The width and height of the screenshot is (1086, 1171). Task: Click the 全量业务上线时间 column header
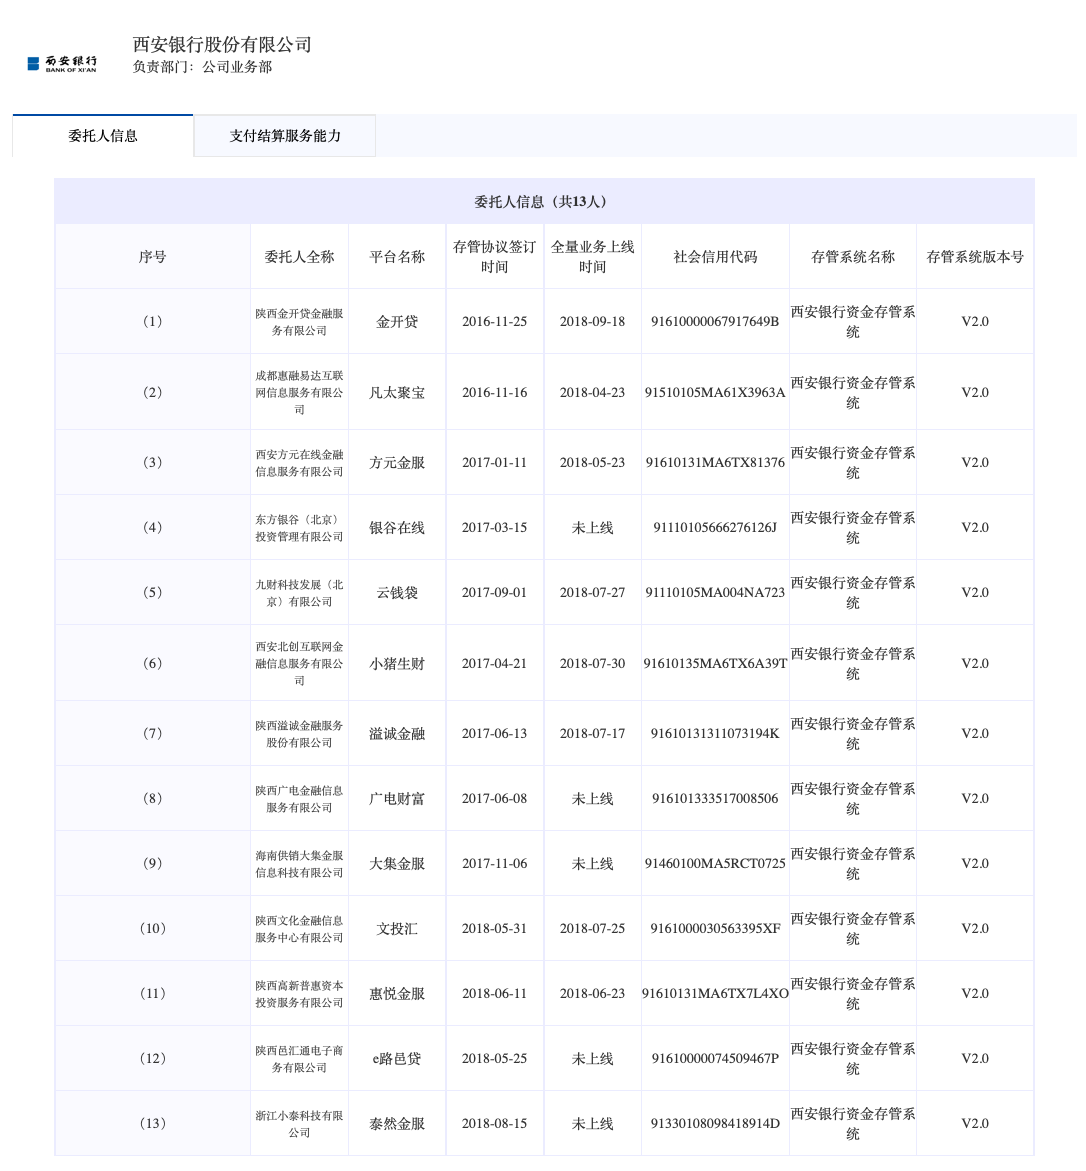(592, 257)
